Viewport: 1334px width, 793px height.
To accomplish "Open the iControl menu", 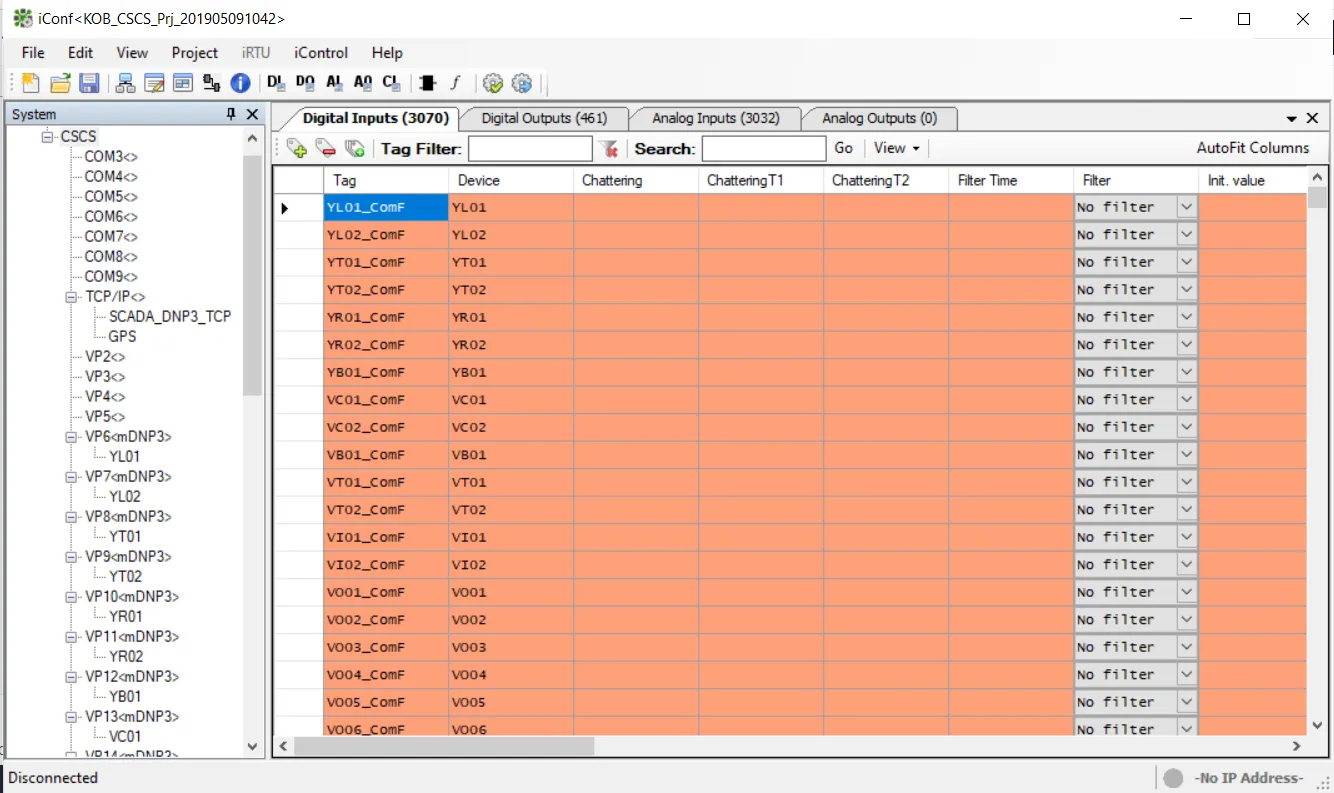I will [321, 53].
